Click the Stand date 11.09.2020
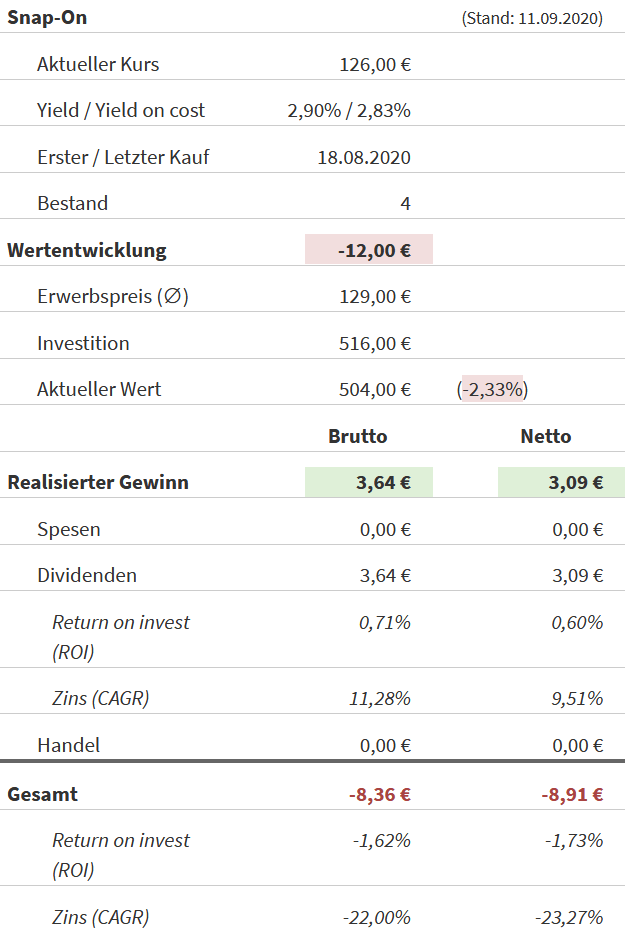 point(532,18)
